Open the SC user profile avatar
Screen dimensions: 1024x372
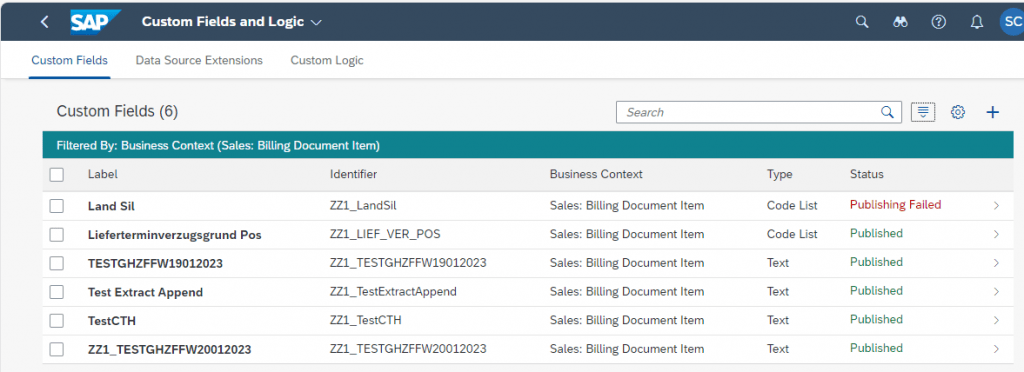click(x=1012, y=22)
